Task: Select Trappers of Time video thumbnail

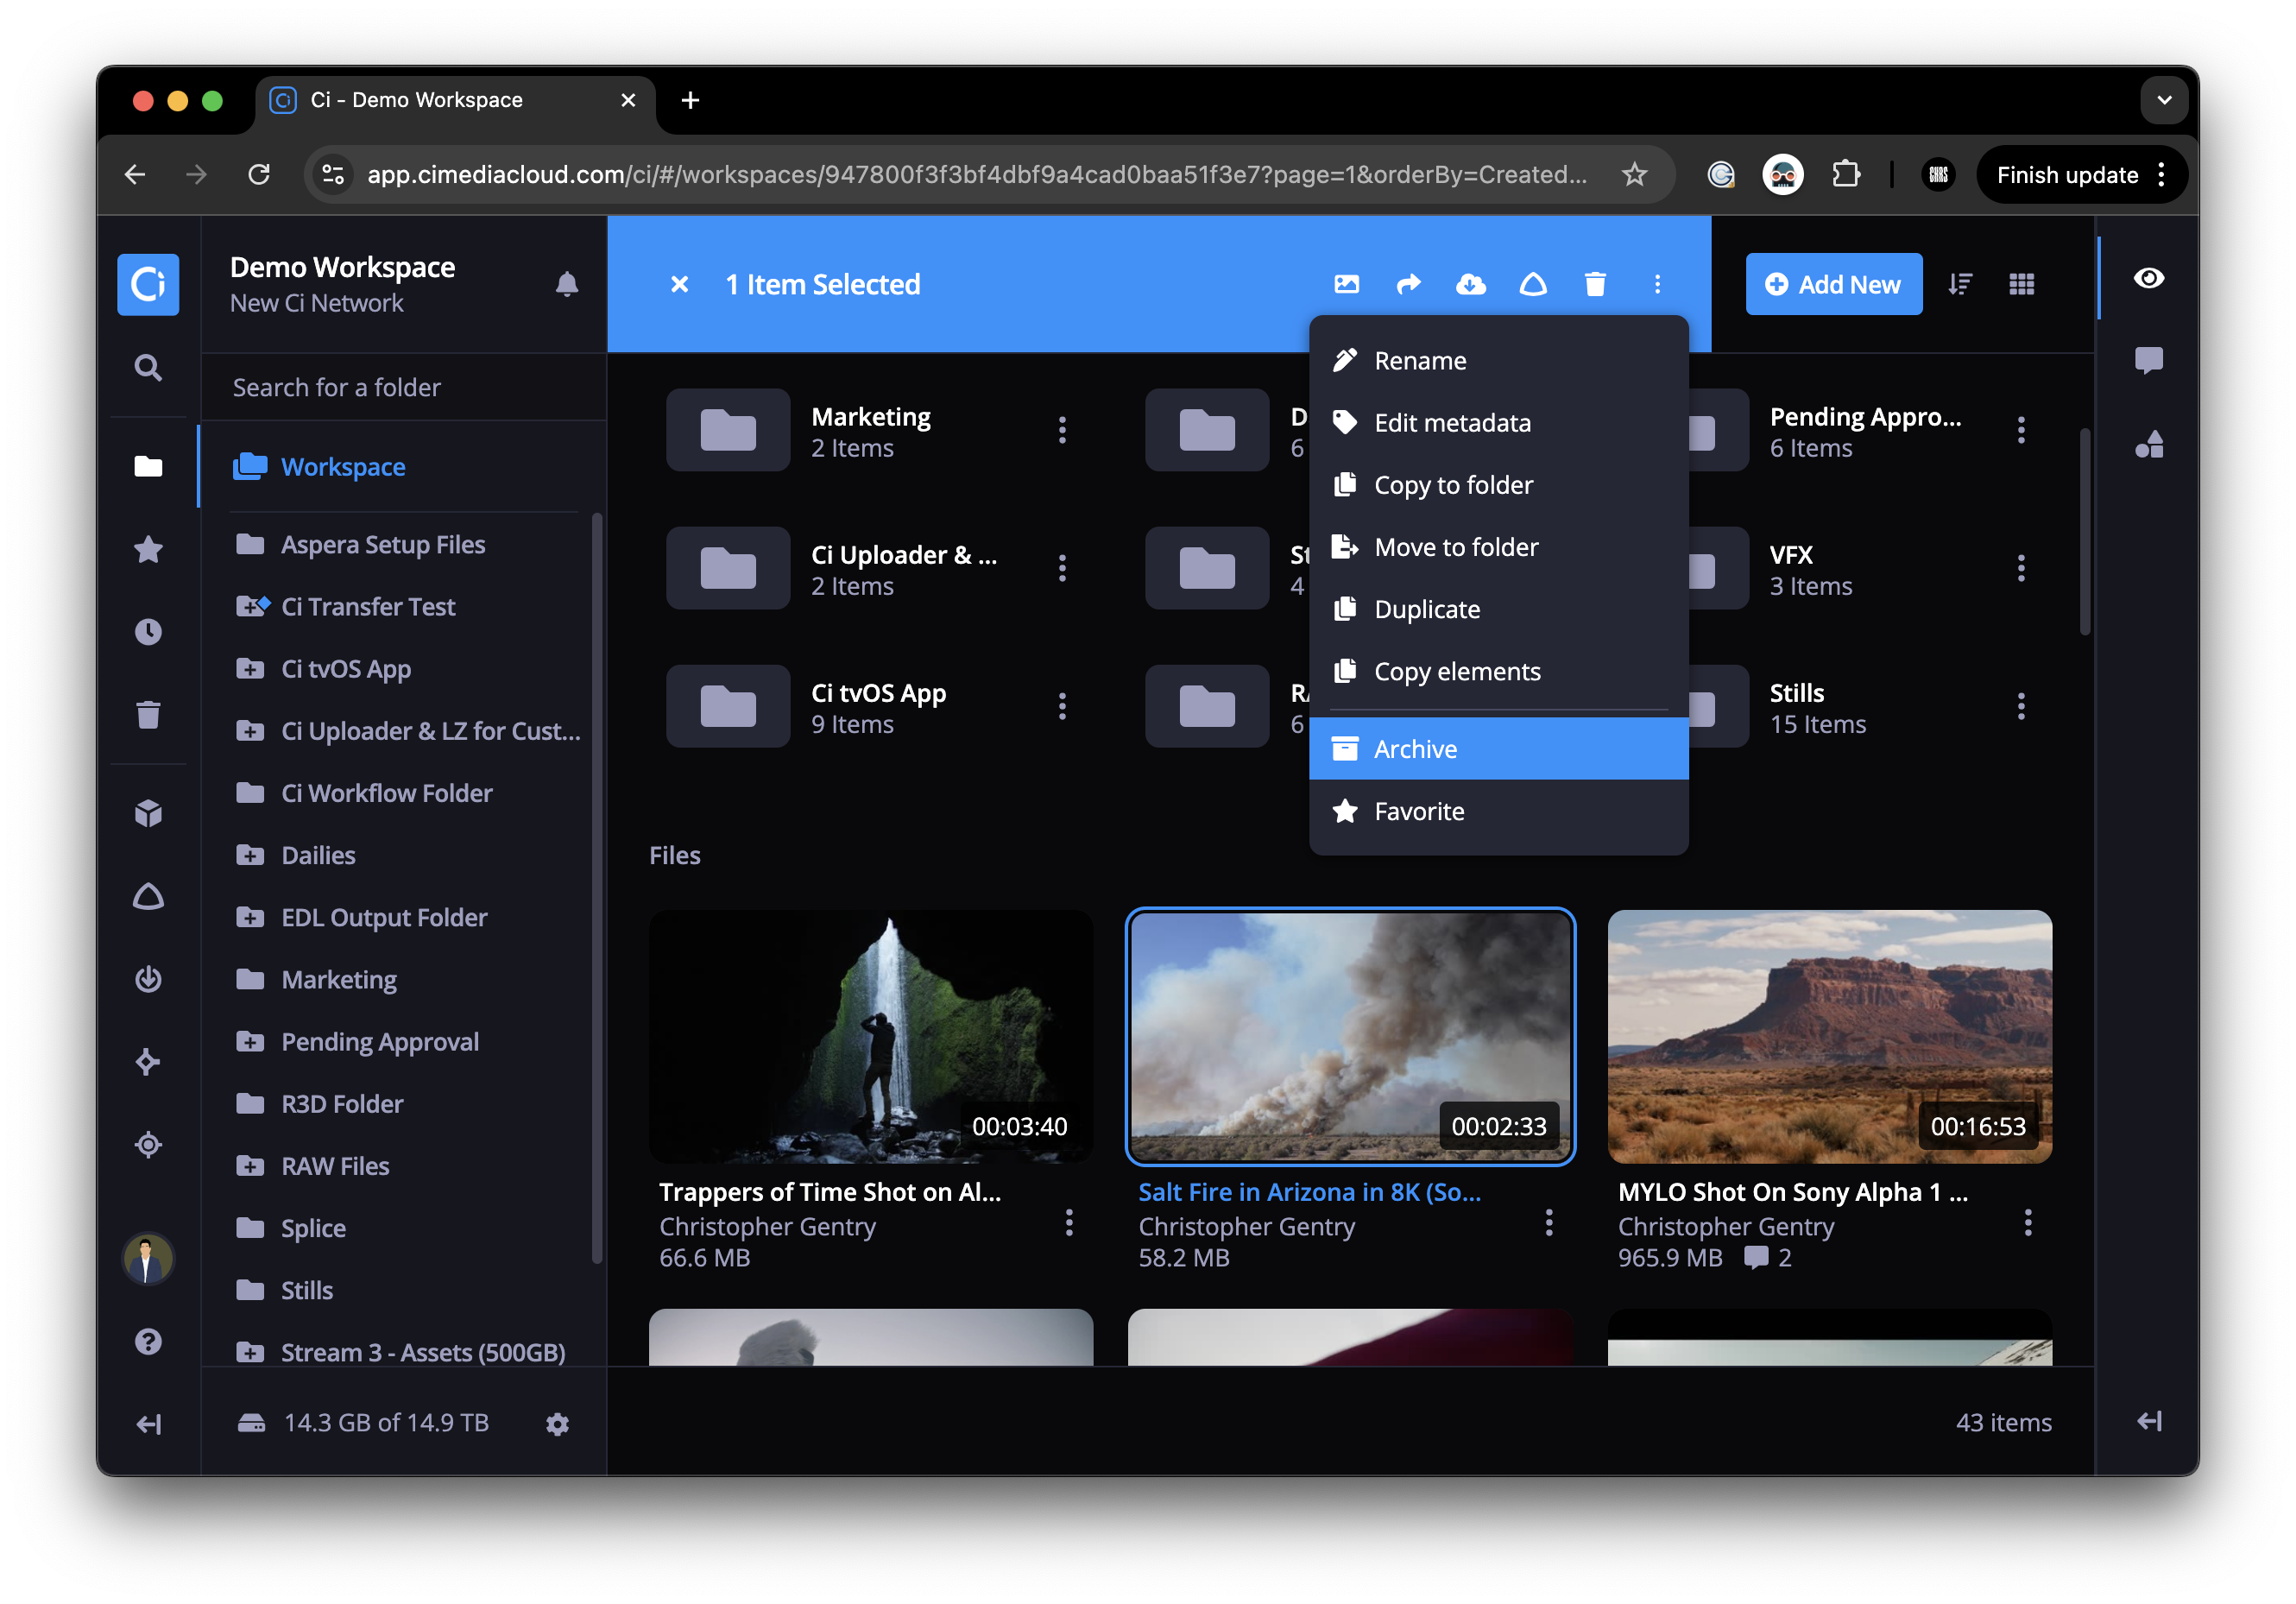Action: click(x=871, y=1036)
